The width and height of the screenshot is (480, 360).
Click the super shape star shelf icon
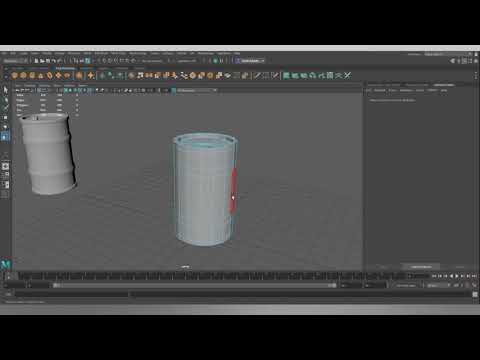point(91,76)
